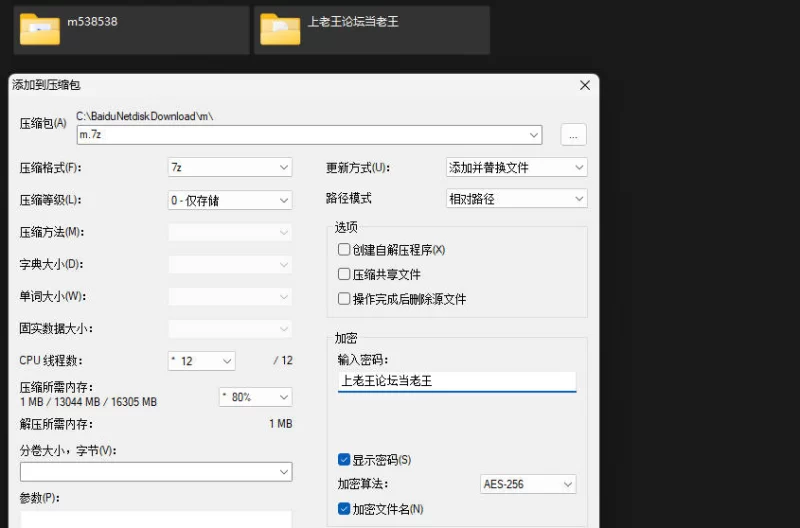800x528 pixels.
Task: Click the 输入密码 password field
Action: (457, 381)
